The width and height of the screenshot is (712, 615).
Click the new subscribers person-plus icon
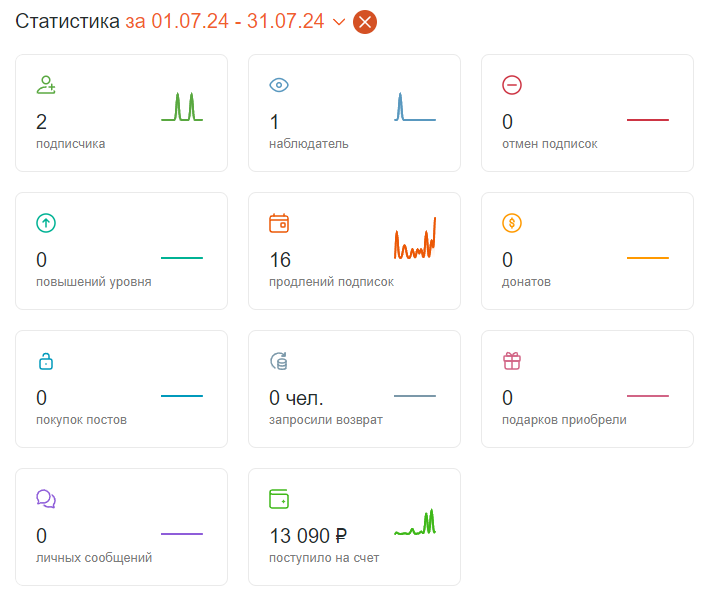[x=46, y=85]
